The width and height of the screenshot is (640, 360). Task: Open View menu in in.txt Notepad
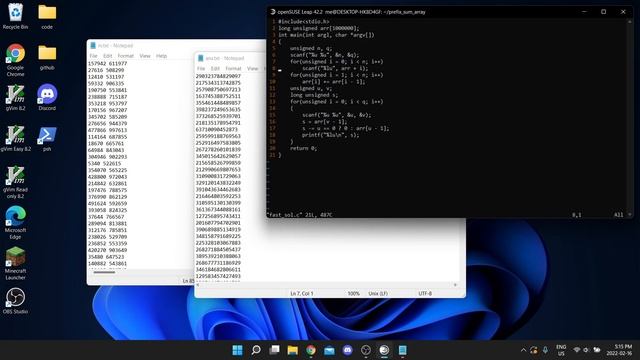click(145, 56)
